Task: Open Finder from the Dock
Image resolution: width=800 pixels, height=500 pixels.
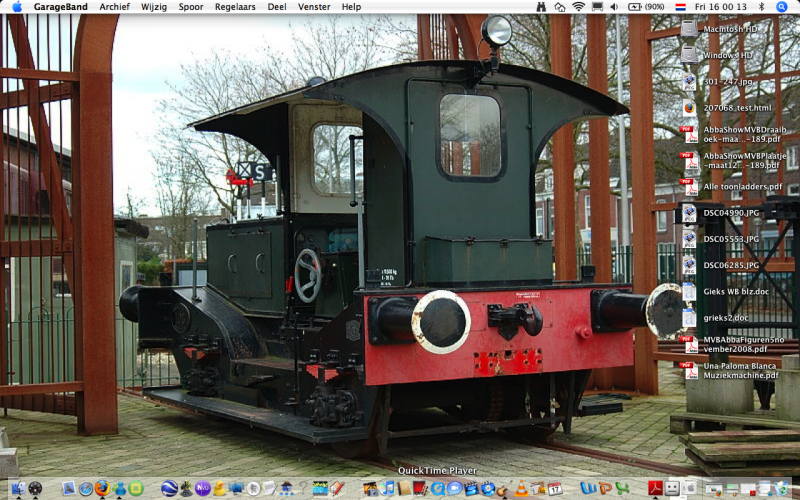Action: (x=18, y=488)
